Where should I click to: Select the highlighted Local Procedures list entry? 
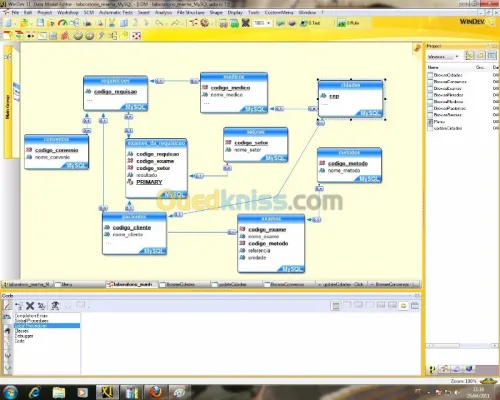coord(47,326)
